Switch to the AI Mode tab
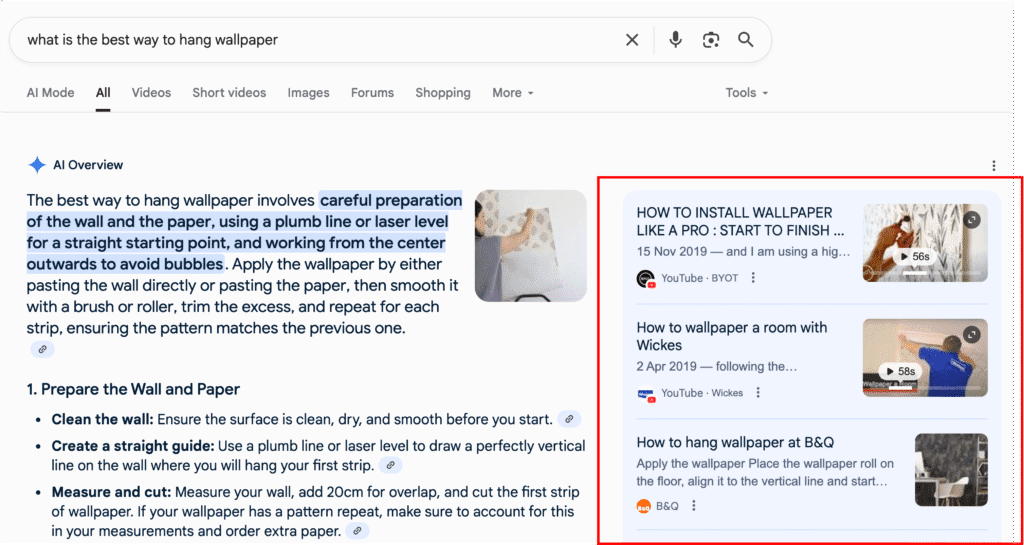1024x545 pixels. 51,93
